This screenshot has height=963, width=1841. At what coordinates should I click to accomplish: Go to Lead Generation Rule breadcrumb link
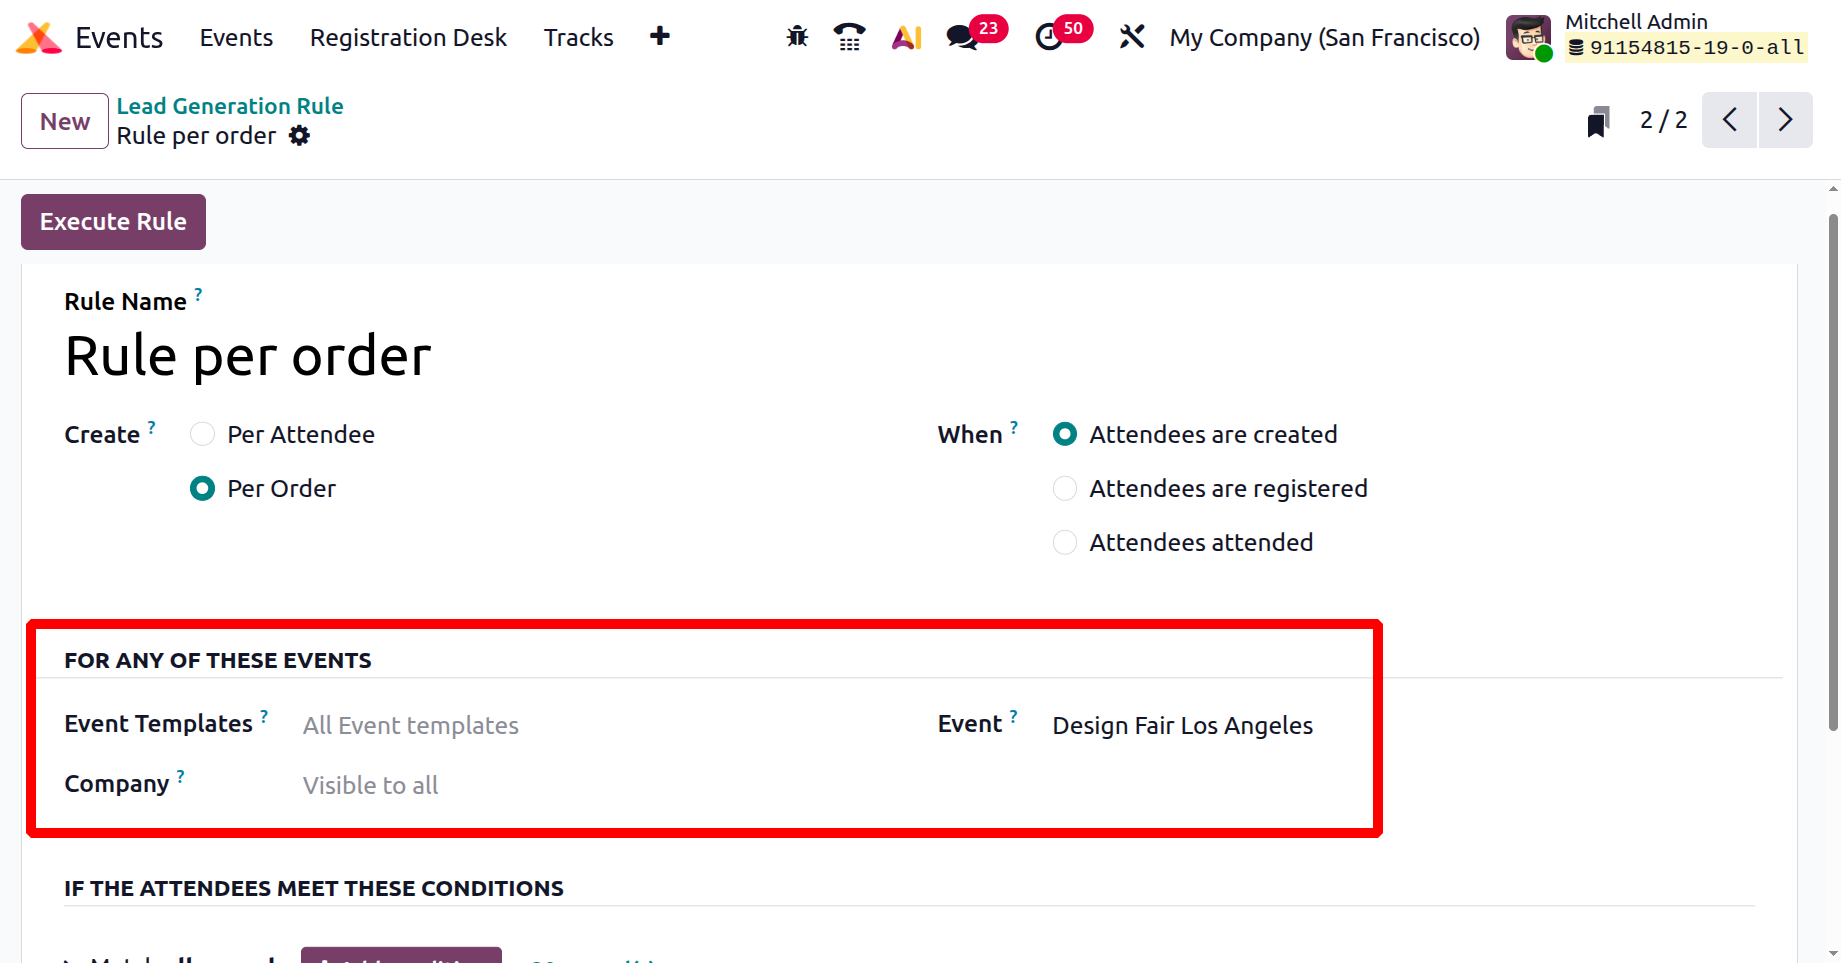(230, 106)
